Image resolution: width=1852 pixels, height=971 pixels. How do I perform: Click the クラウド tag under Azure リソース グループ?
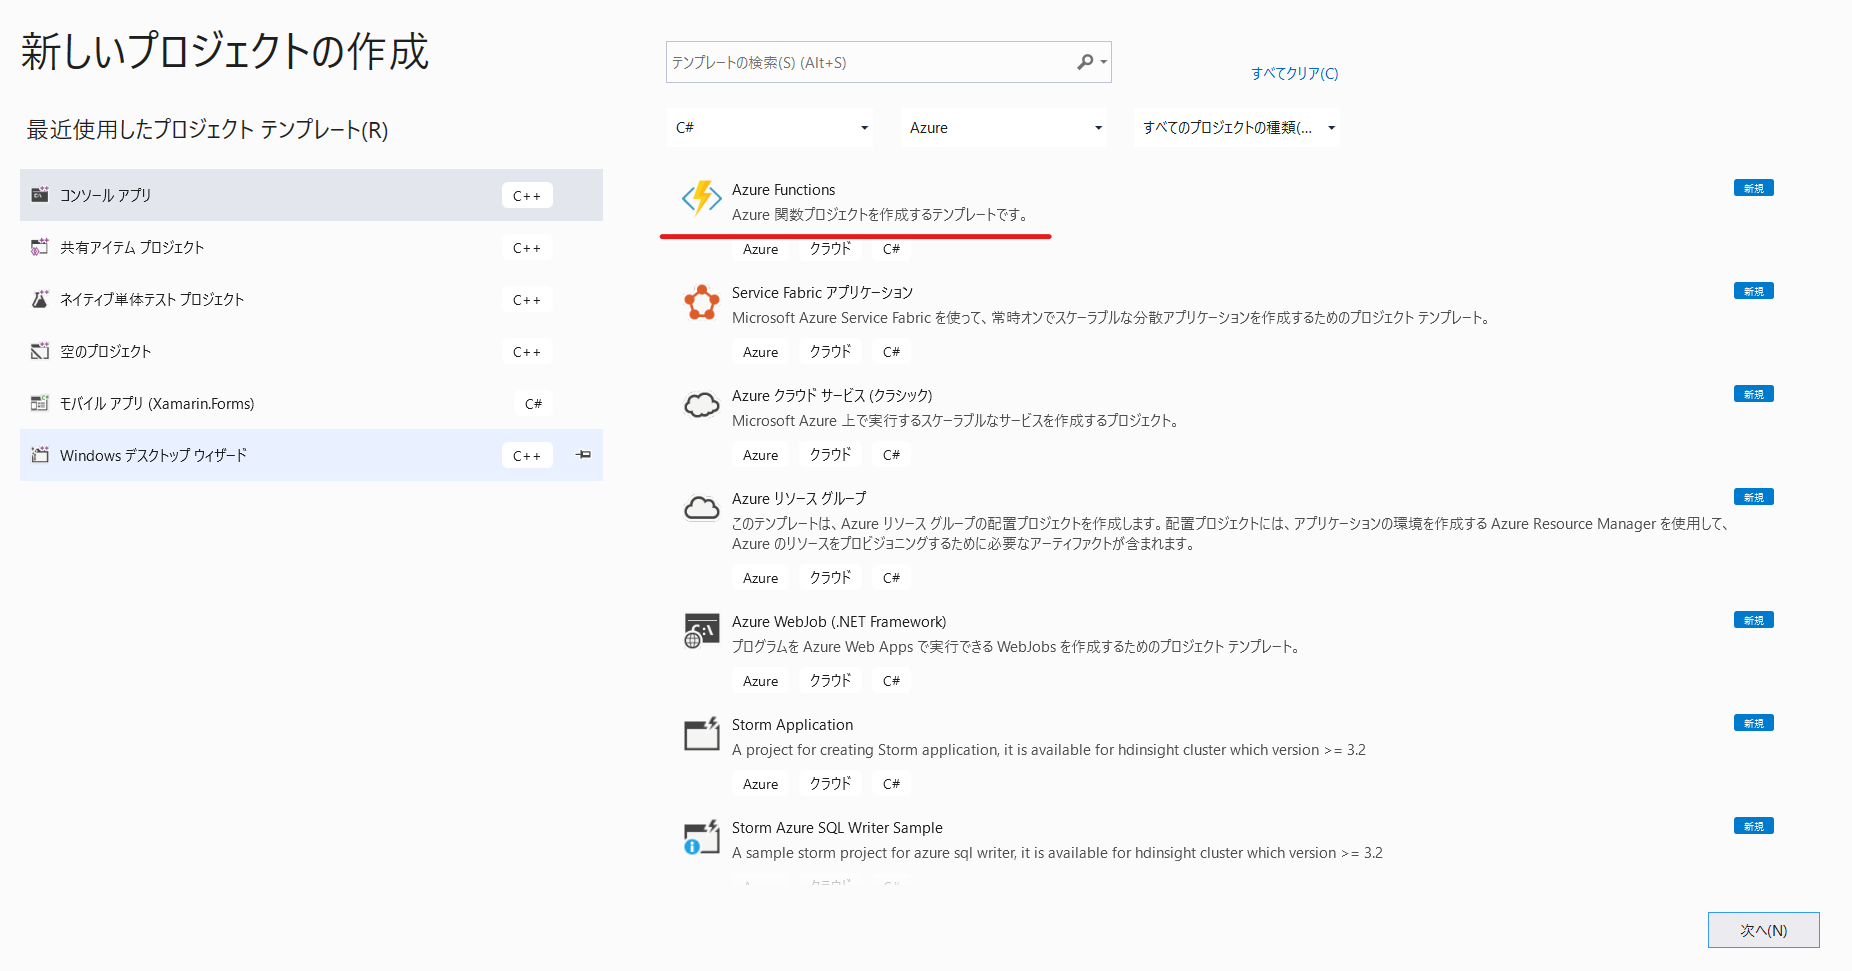click(x=830, y=578)
